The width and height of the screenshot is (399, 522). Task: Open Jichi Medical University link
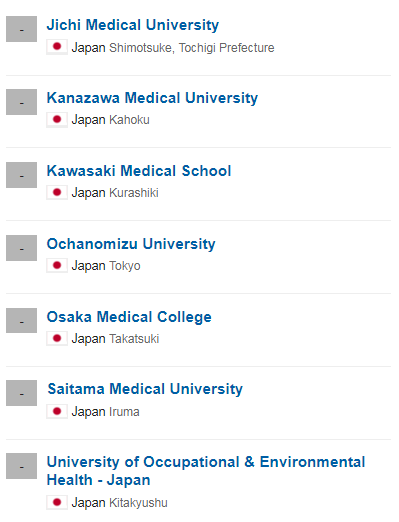133,25
